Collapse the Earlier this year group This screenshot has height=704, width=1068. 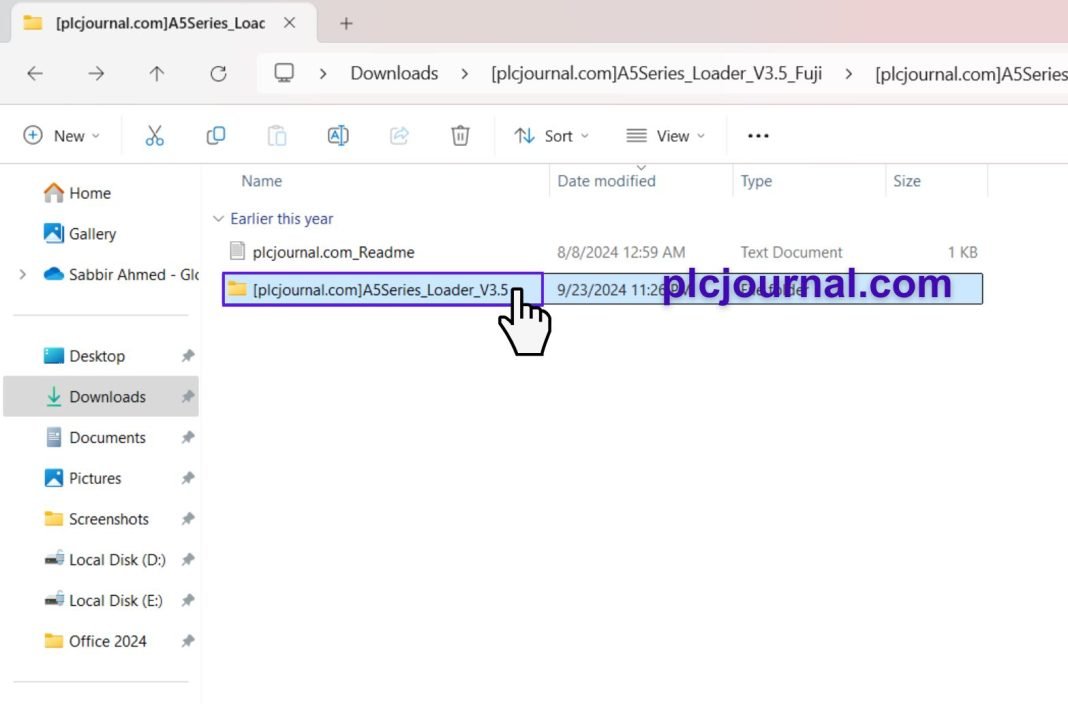218,219
